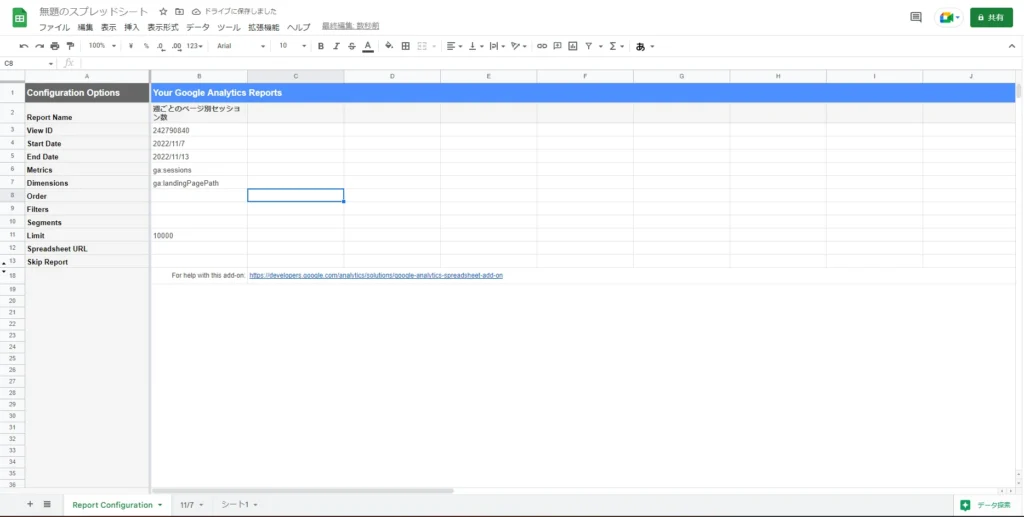Open the 表示形式 menu
The height and width of the screenshot is (517, 1024).
[x=163, y=27]
